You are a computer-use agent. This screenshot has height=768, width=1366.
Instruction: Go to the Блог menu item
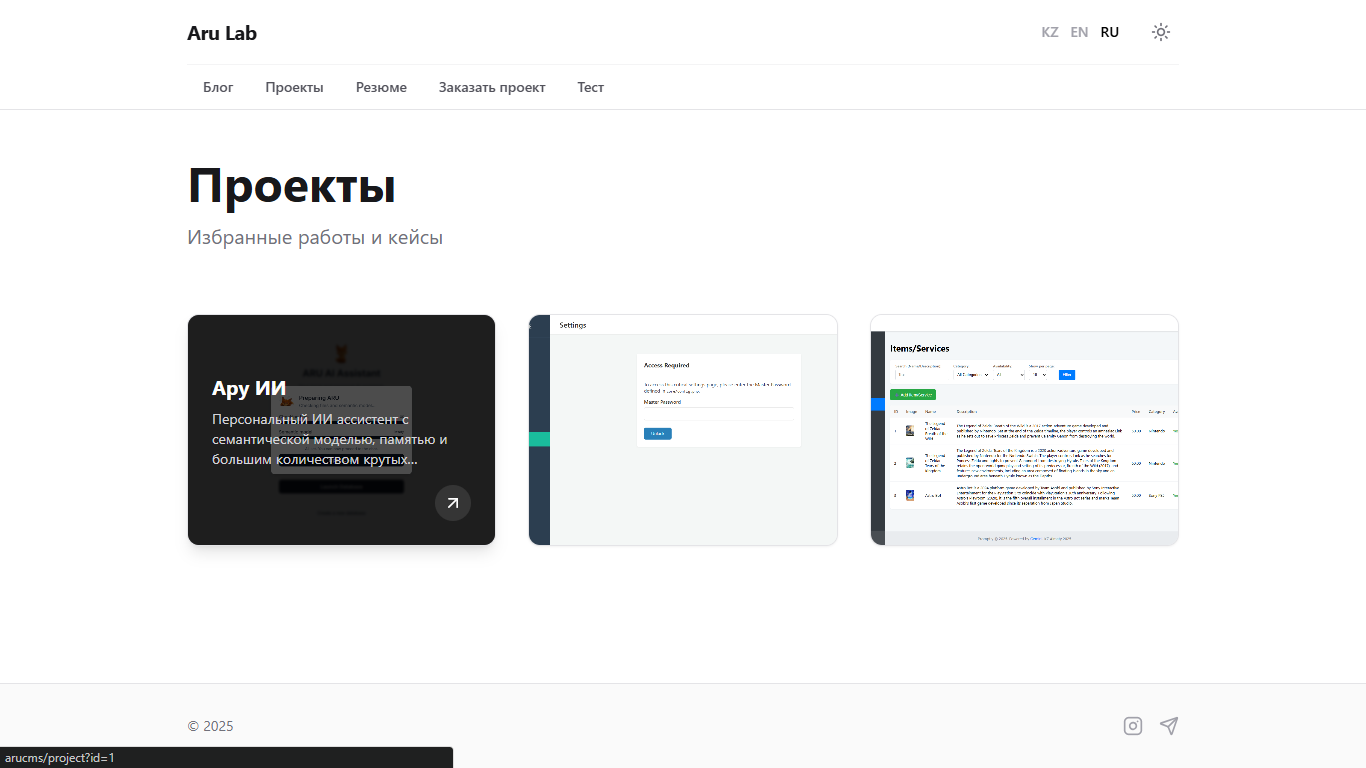tap(218, 87)
